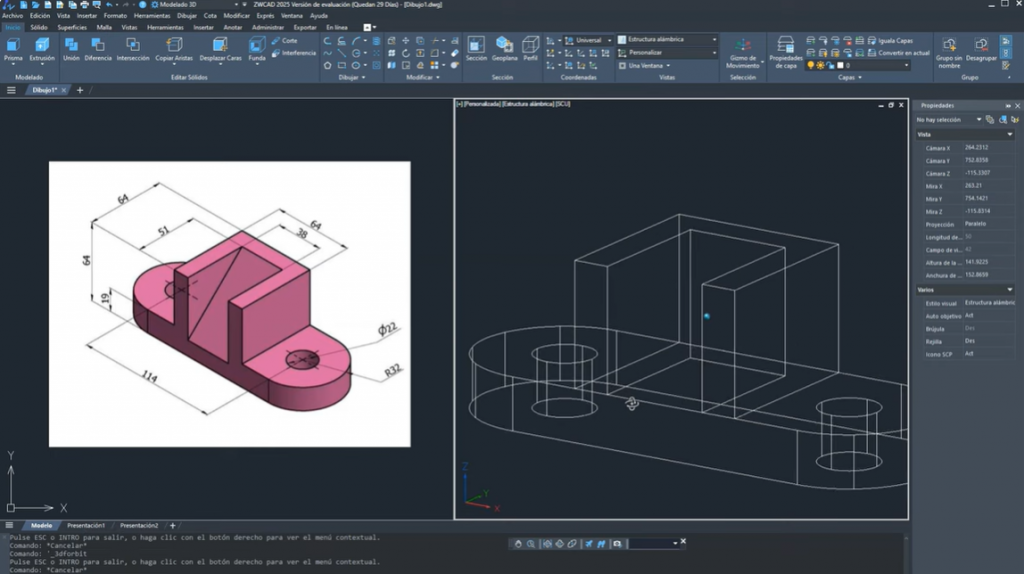Toggle layer freeze sun icon
The height and width of the screenshot is (574, 1024).
point(820,65)
